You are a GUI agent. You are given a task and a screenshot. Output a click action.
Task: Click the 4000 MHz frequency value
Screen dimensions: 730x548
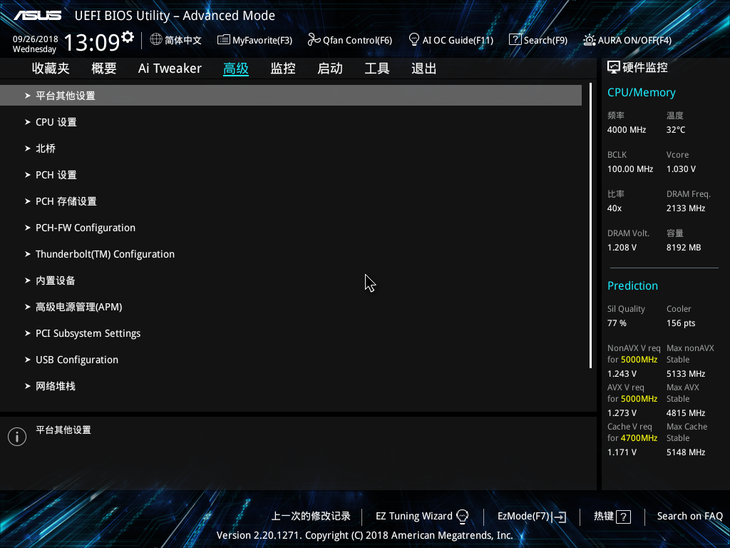[626, 130]
